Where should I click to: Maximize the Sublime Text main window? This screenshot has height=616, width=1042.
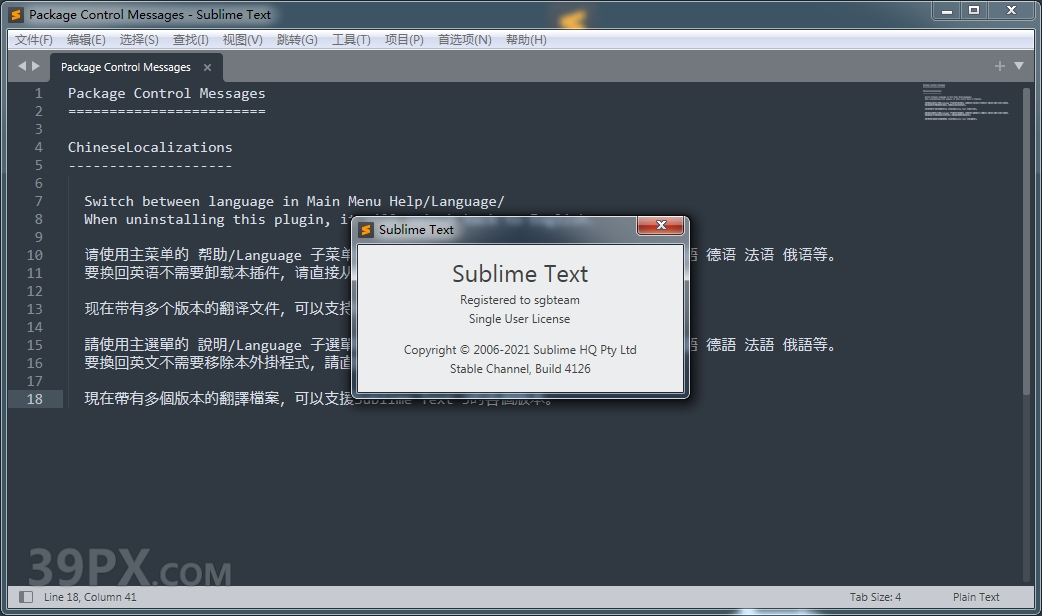tap(974, 11)
